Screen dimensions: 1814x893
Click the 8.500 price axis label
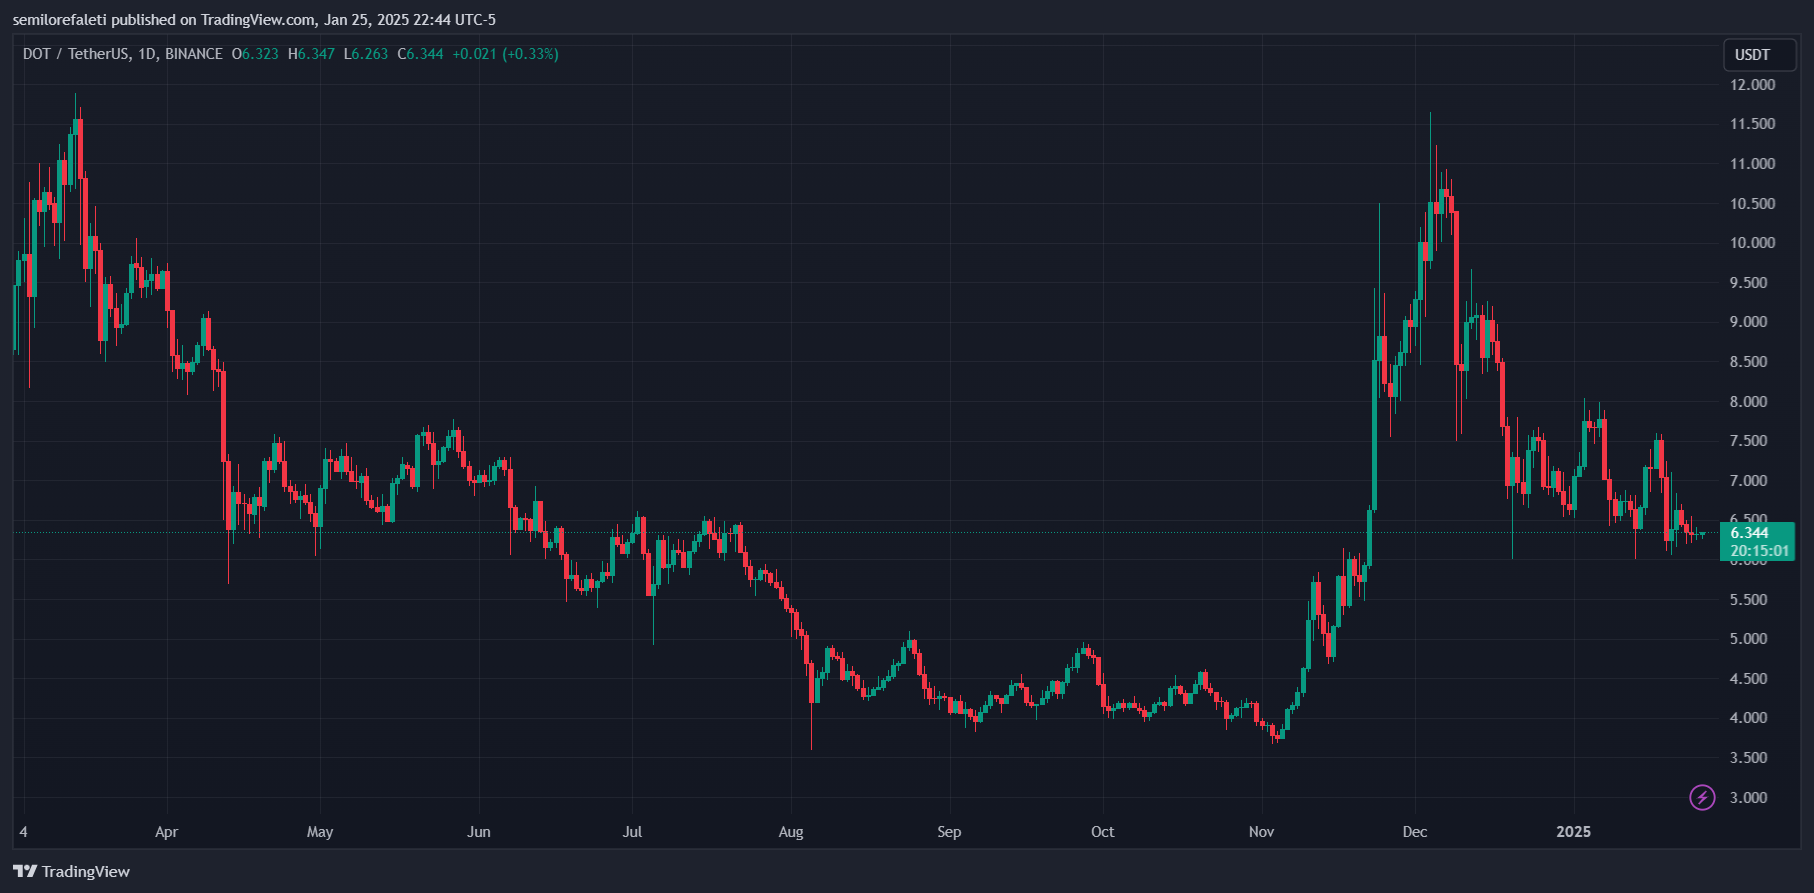coord(1749,362)
